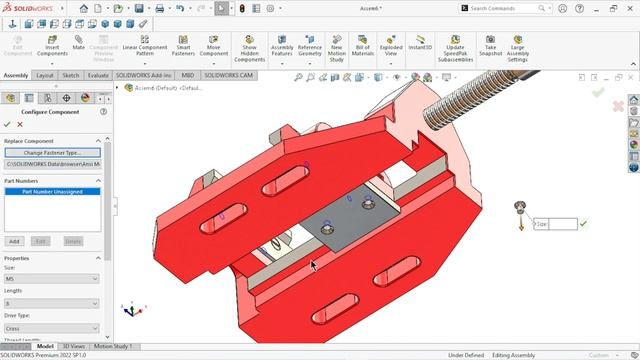
Task: Click the Zoom to Fit magnifier icon
Action: click(x=298, y=77)
